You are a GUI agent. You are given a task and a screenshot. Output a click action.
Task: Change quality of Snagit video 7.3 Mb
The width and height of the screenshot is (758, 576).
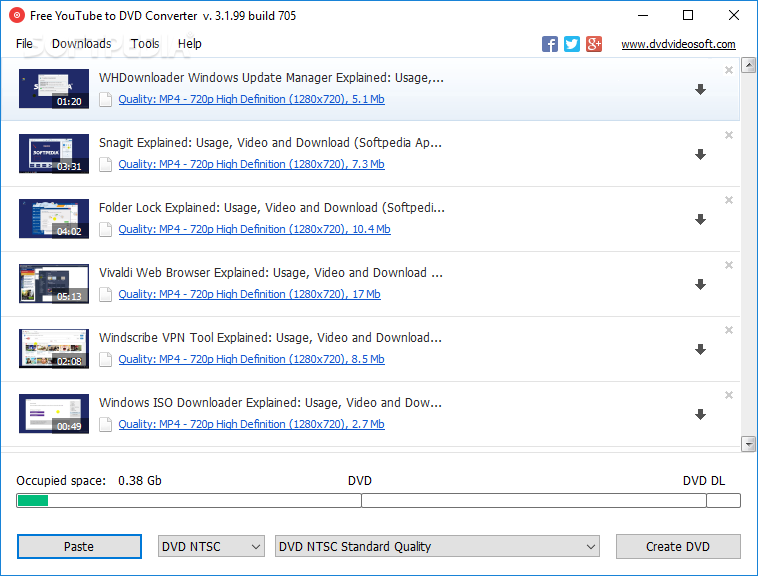[x=251, y=164]
